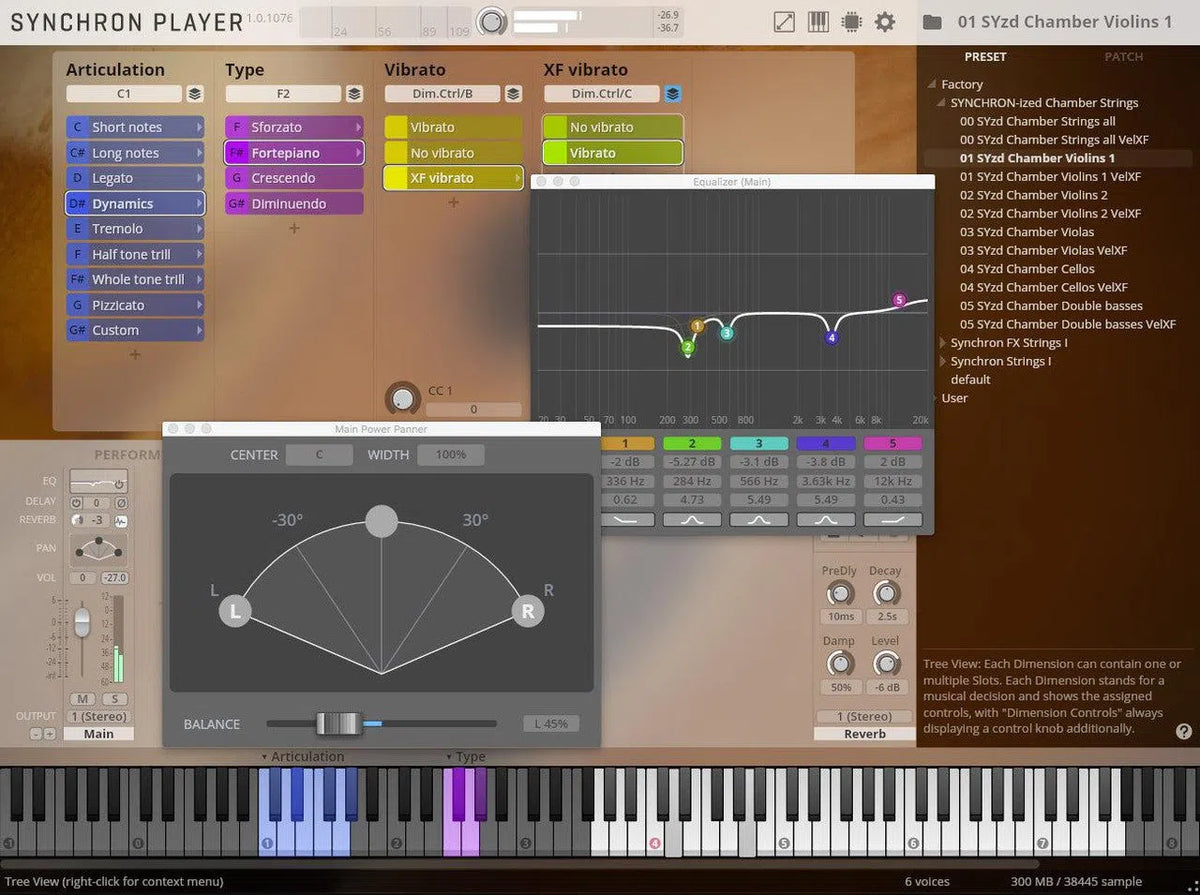Collapse the Factory preset folder
Image resolution: width=1200 pixels, height=895 pixels.
pyautogui.click(x=932, y=85)
